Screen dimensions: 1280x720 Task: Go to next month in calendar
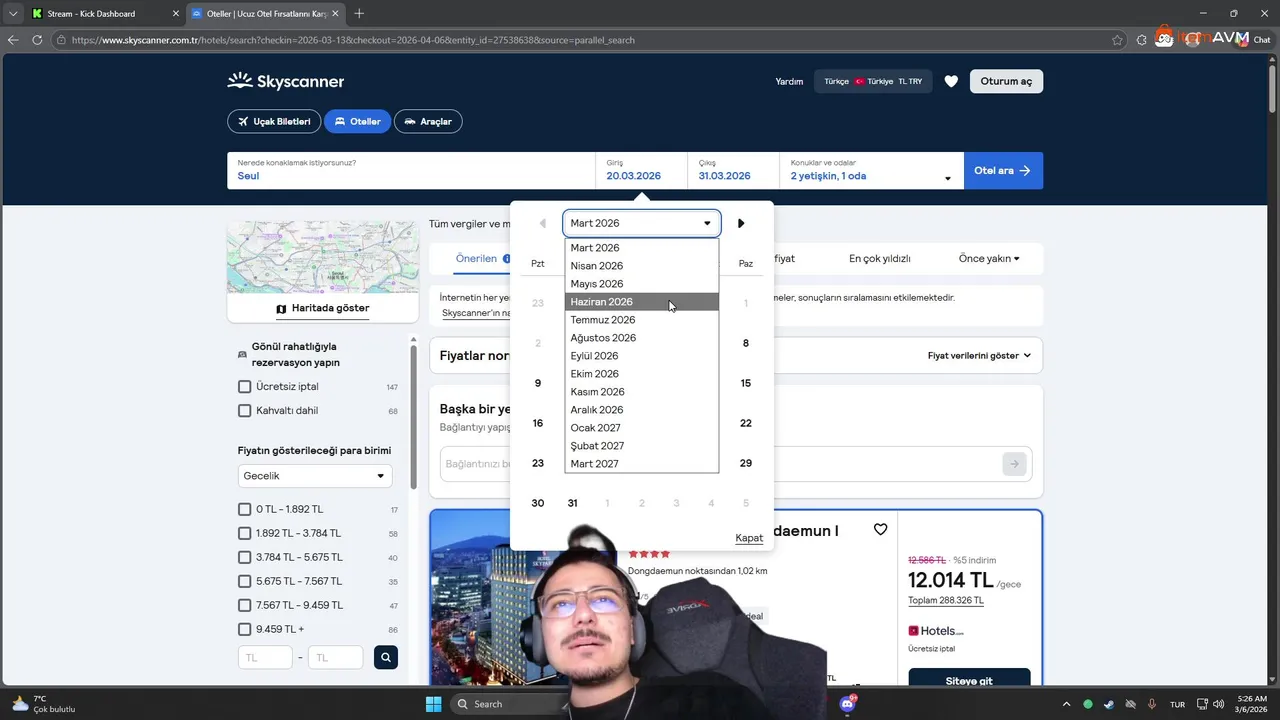(741, 223)
